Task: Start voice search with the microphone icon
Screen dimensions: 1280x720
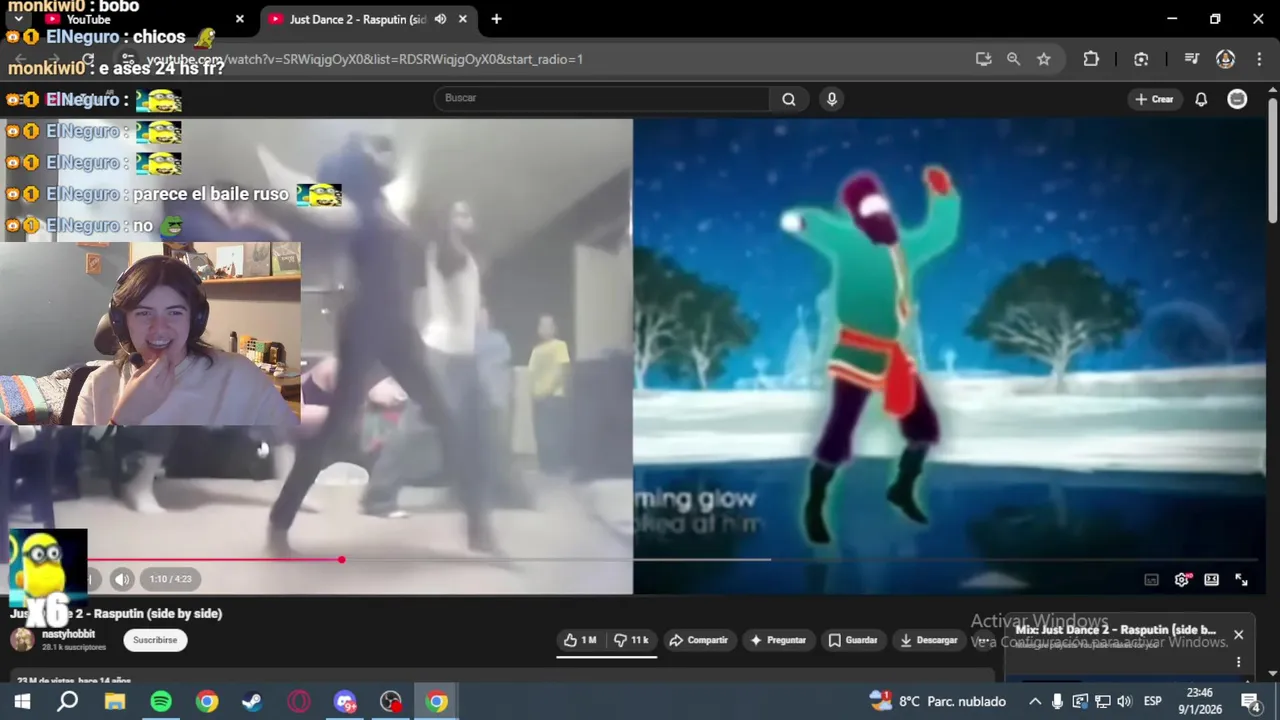Action: tap(831, 99)
